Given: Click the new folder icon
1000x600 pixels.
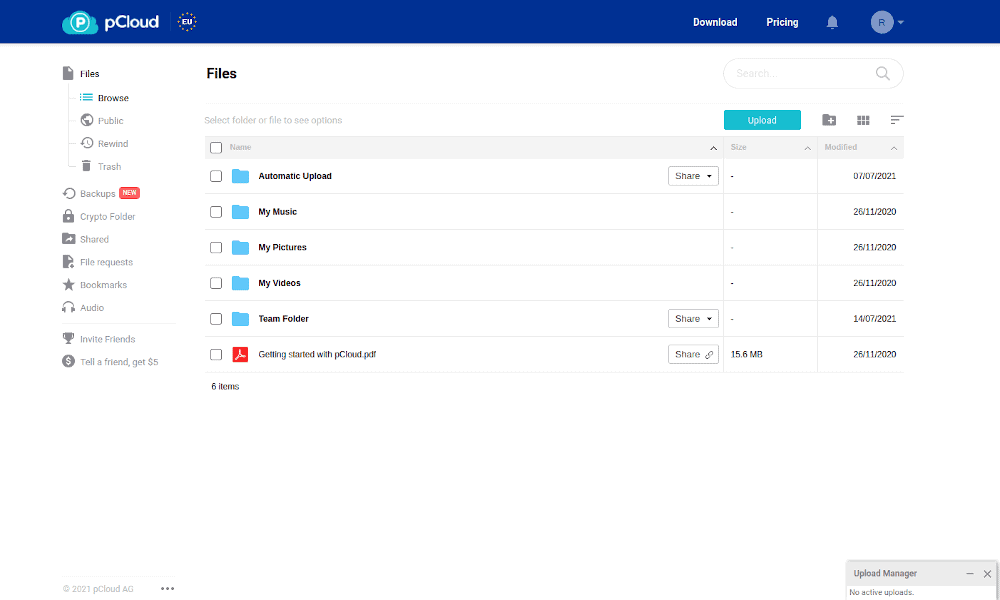Looking at the screenshot, I should [828, 120].
